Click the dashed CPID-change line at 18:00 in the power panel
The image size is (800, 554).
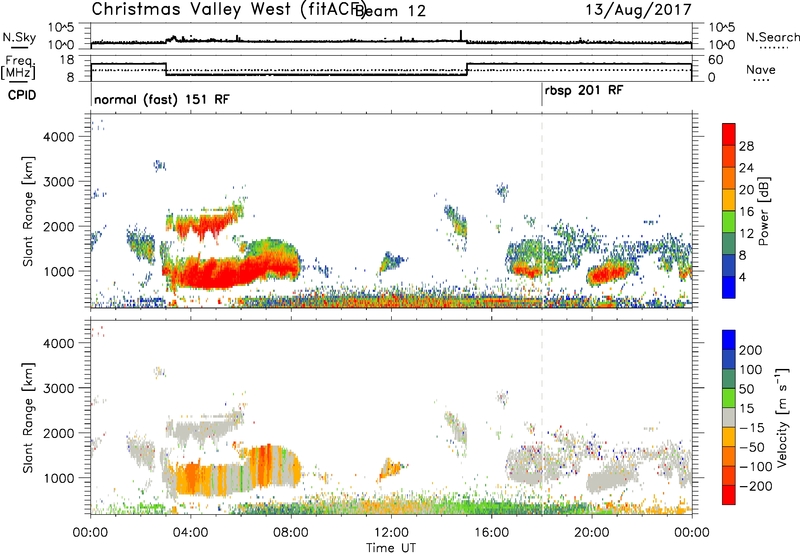(x=542, y=211)
